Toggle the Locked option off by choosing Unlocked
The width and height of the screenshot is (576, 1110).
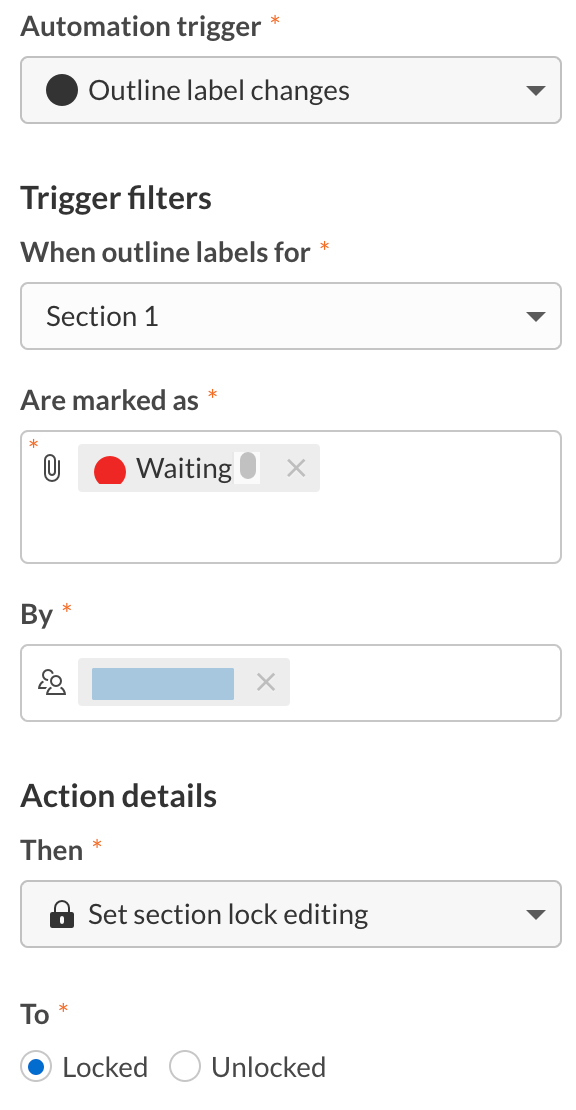pyautogui.click(x=185, y=1067)
